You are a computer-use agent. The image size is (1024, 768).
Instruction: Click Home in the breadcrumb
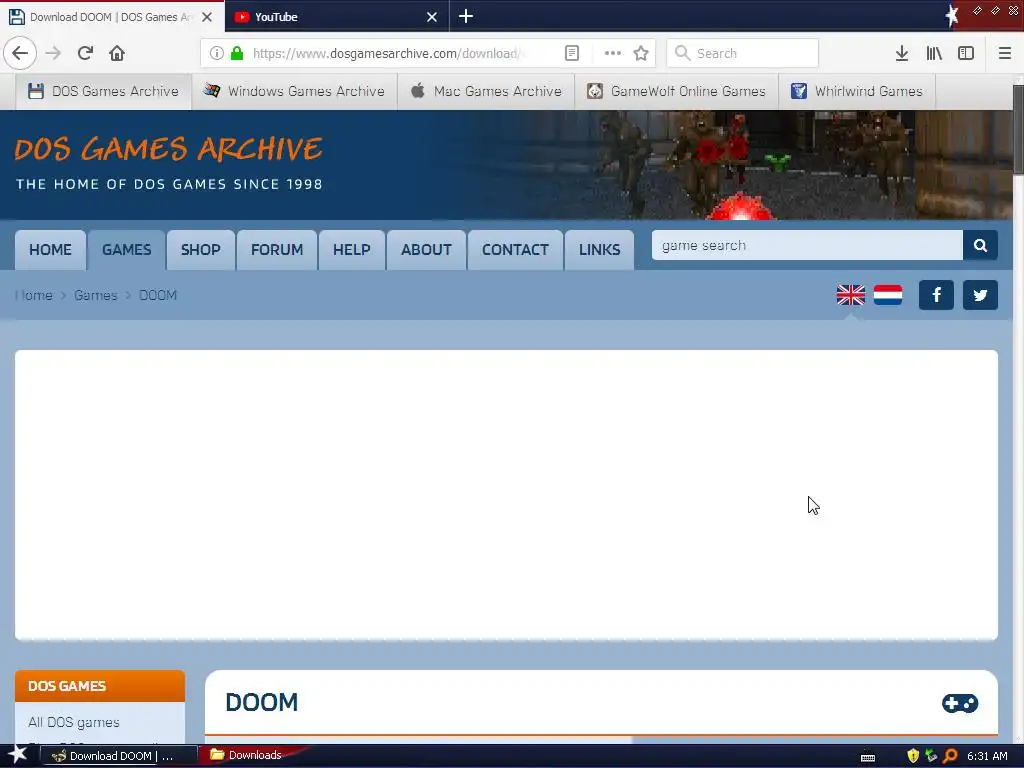(33, 295)
